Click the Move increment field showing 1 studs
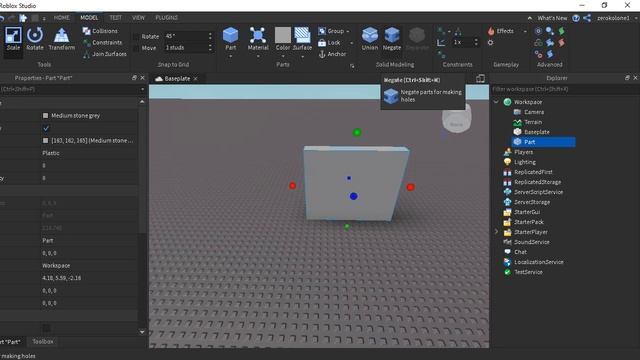Screen dimensions: 640x360 click(186, 48)
